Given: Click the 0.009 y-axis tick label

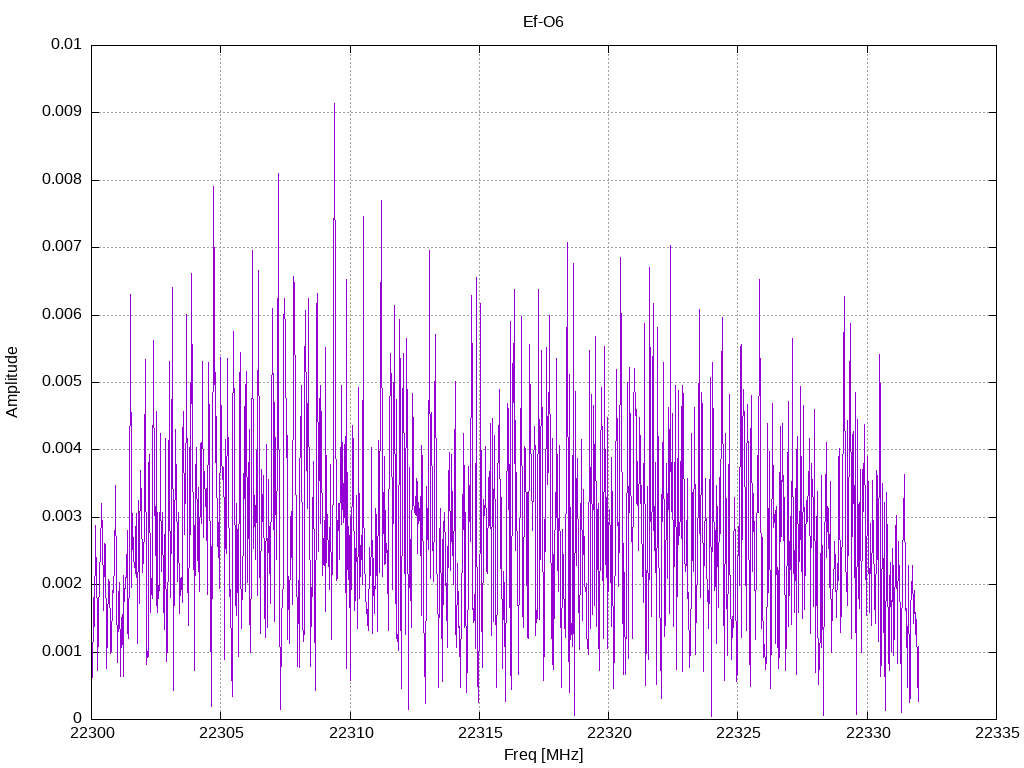Looking at the screenshot, I should (62, 112).
